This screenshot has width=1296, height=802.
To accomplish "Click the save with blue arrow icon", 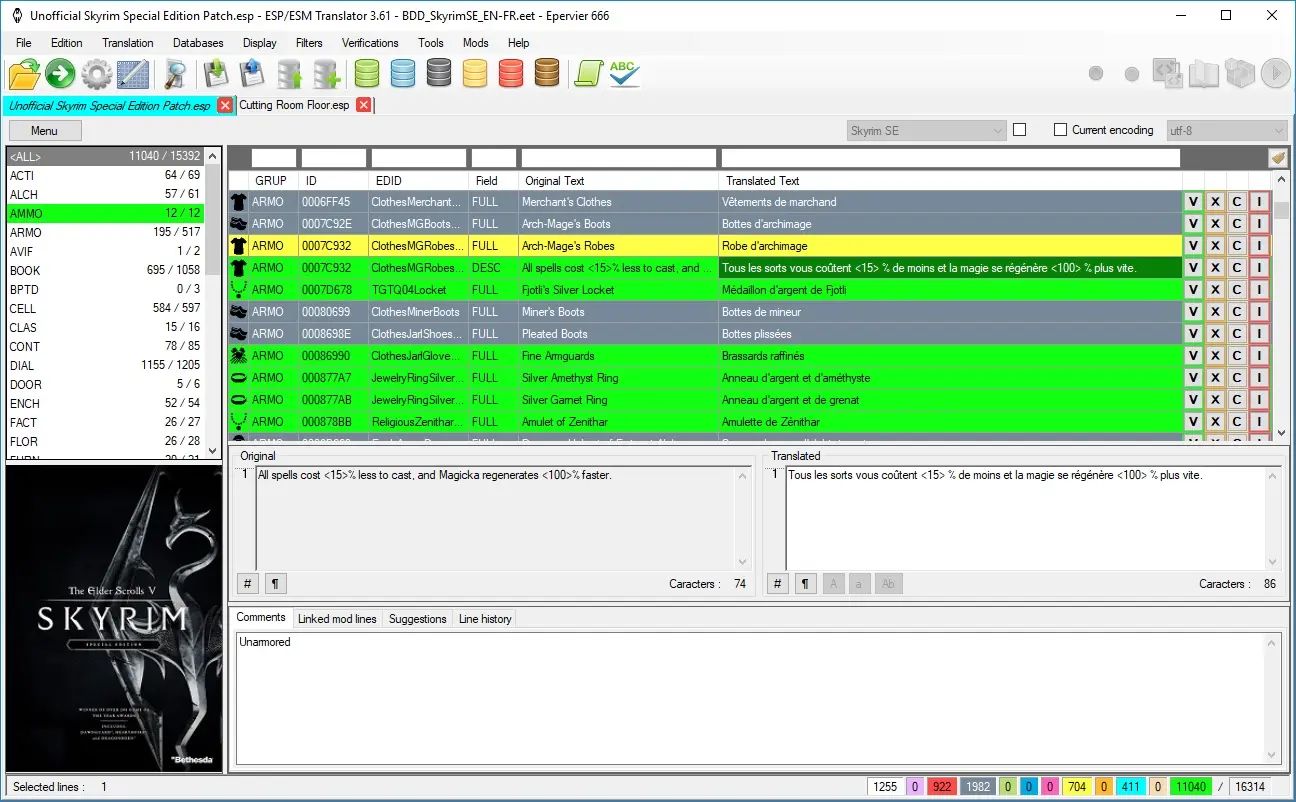I will tap(251, 74).
